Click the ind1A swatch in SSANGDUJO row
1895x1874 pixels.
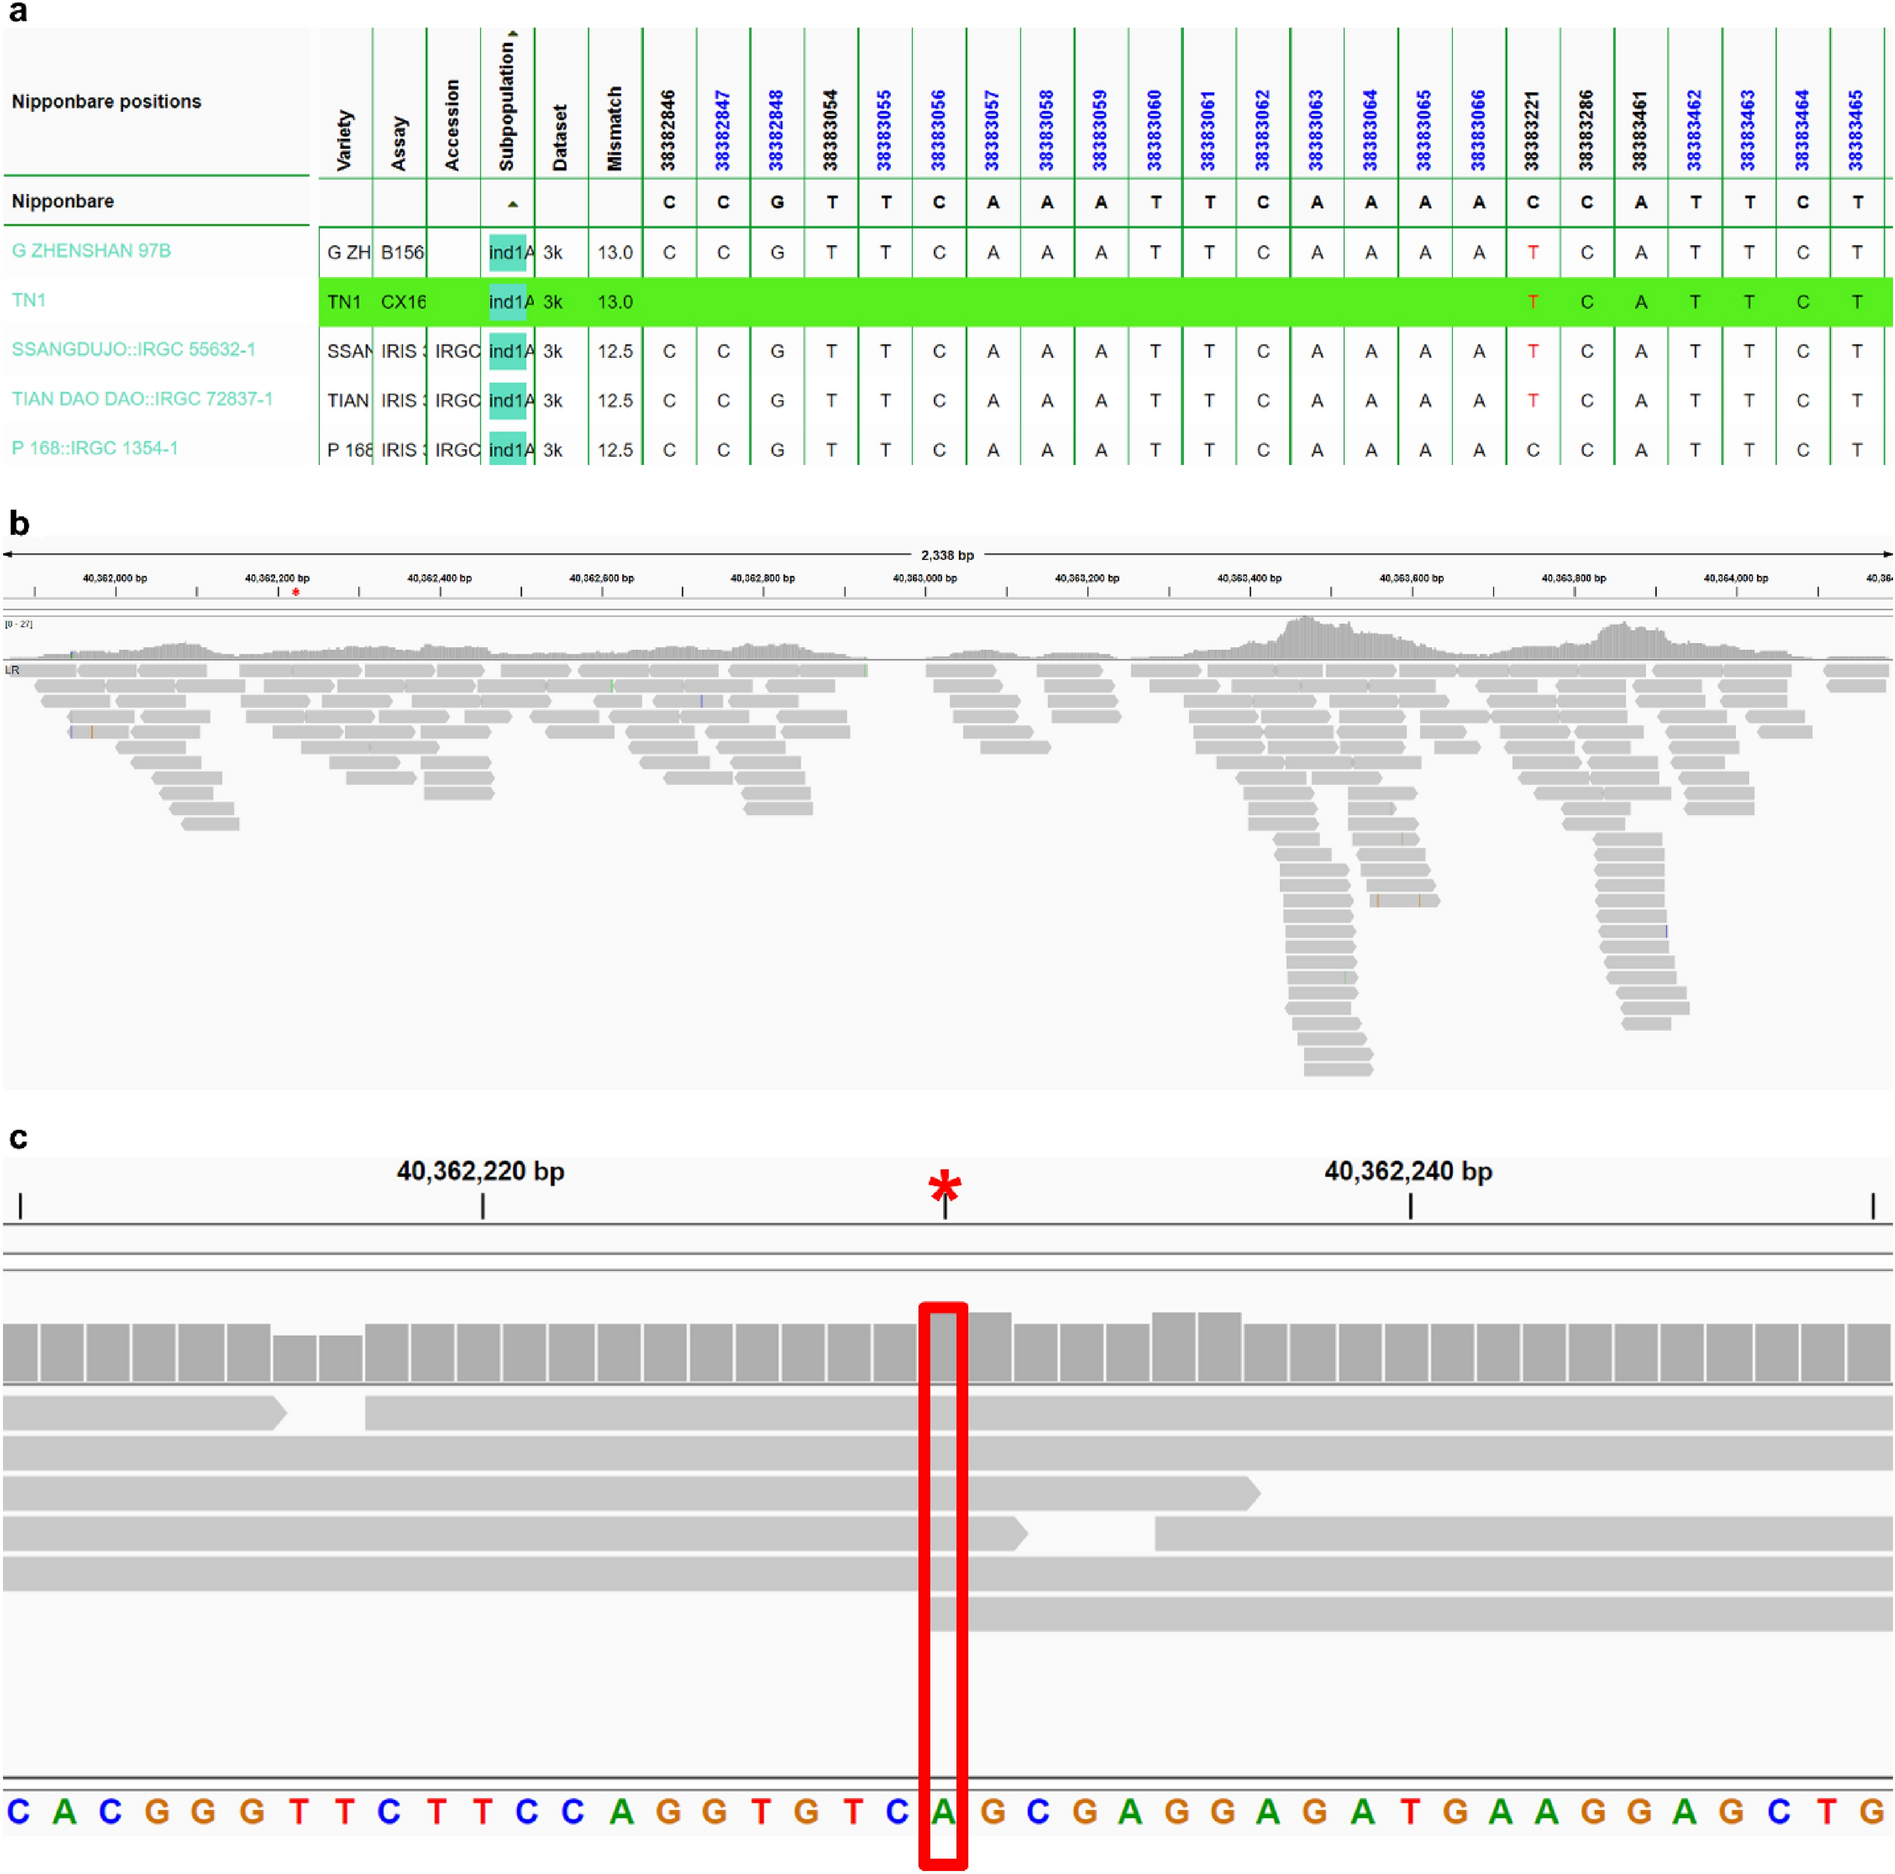pyautogui.click(x=508, y=351)
